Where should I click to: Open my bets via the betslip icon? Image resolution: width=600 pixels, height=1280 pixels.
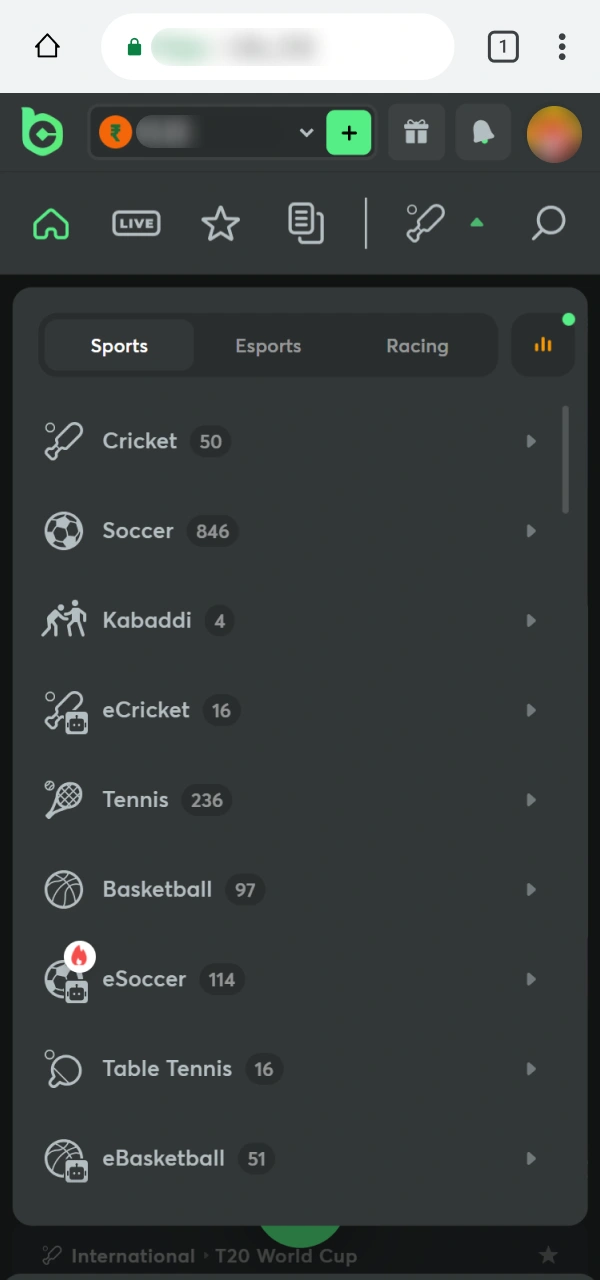coord(306,223)
